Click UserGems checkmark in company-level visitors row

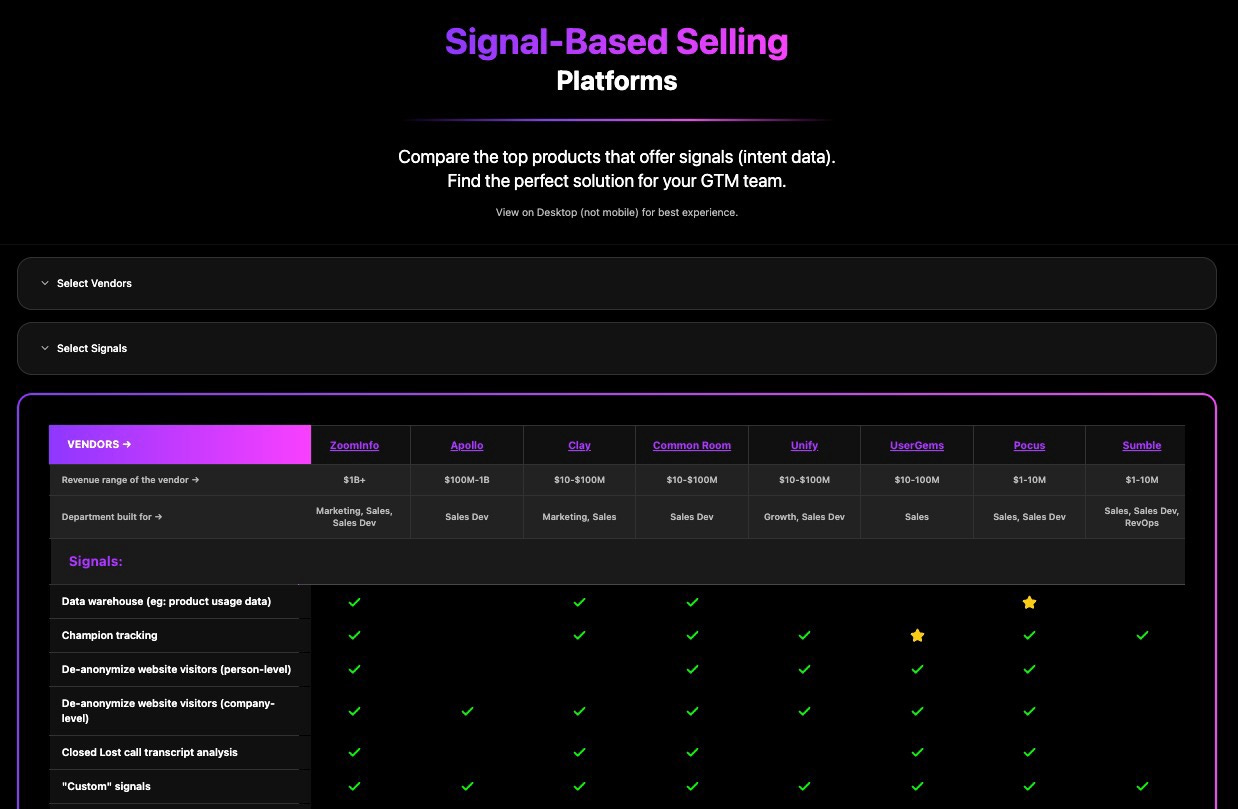point(917,711)
